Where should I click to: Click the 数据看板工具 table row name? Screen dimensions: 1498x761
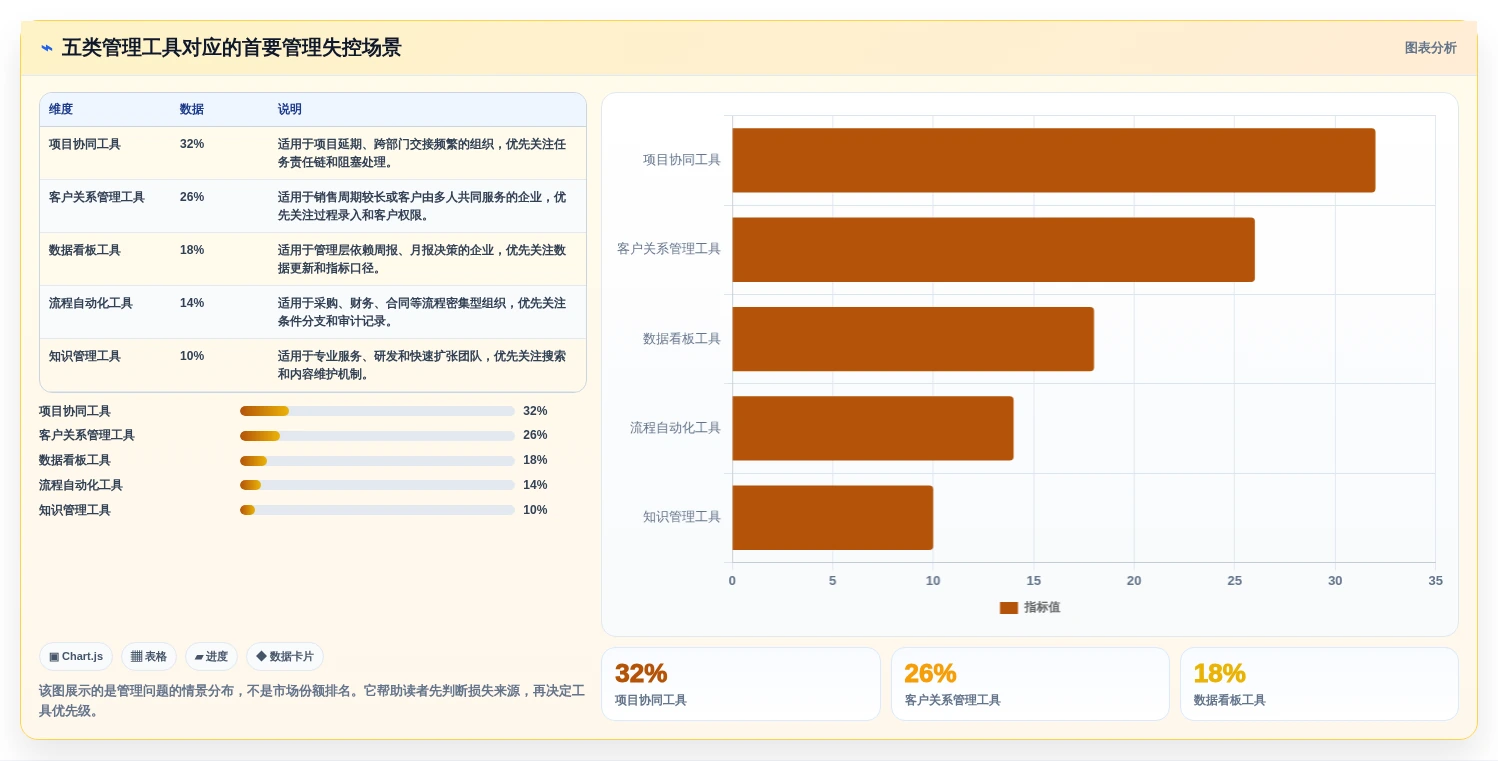coord(85,250)
